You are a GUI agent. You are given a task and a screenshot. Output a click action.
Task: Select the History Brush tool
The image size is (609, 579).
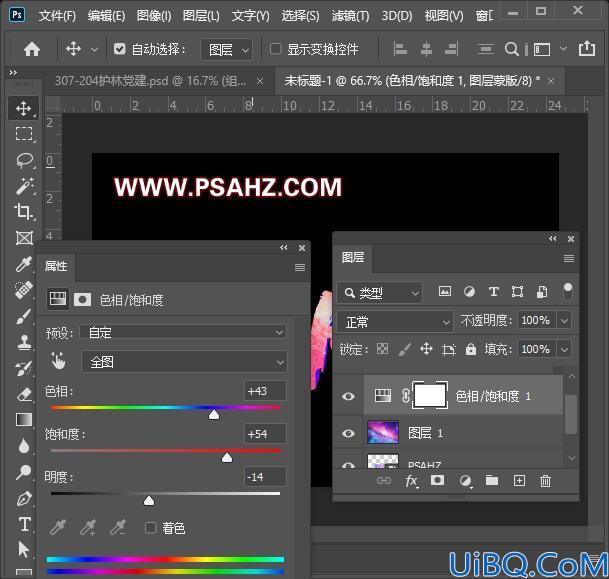pos(24,368)
